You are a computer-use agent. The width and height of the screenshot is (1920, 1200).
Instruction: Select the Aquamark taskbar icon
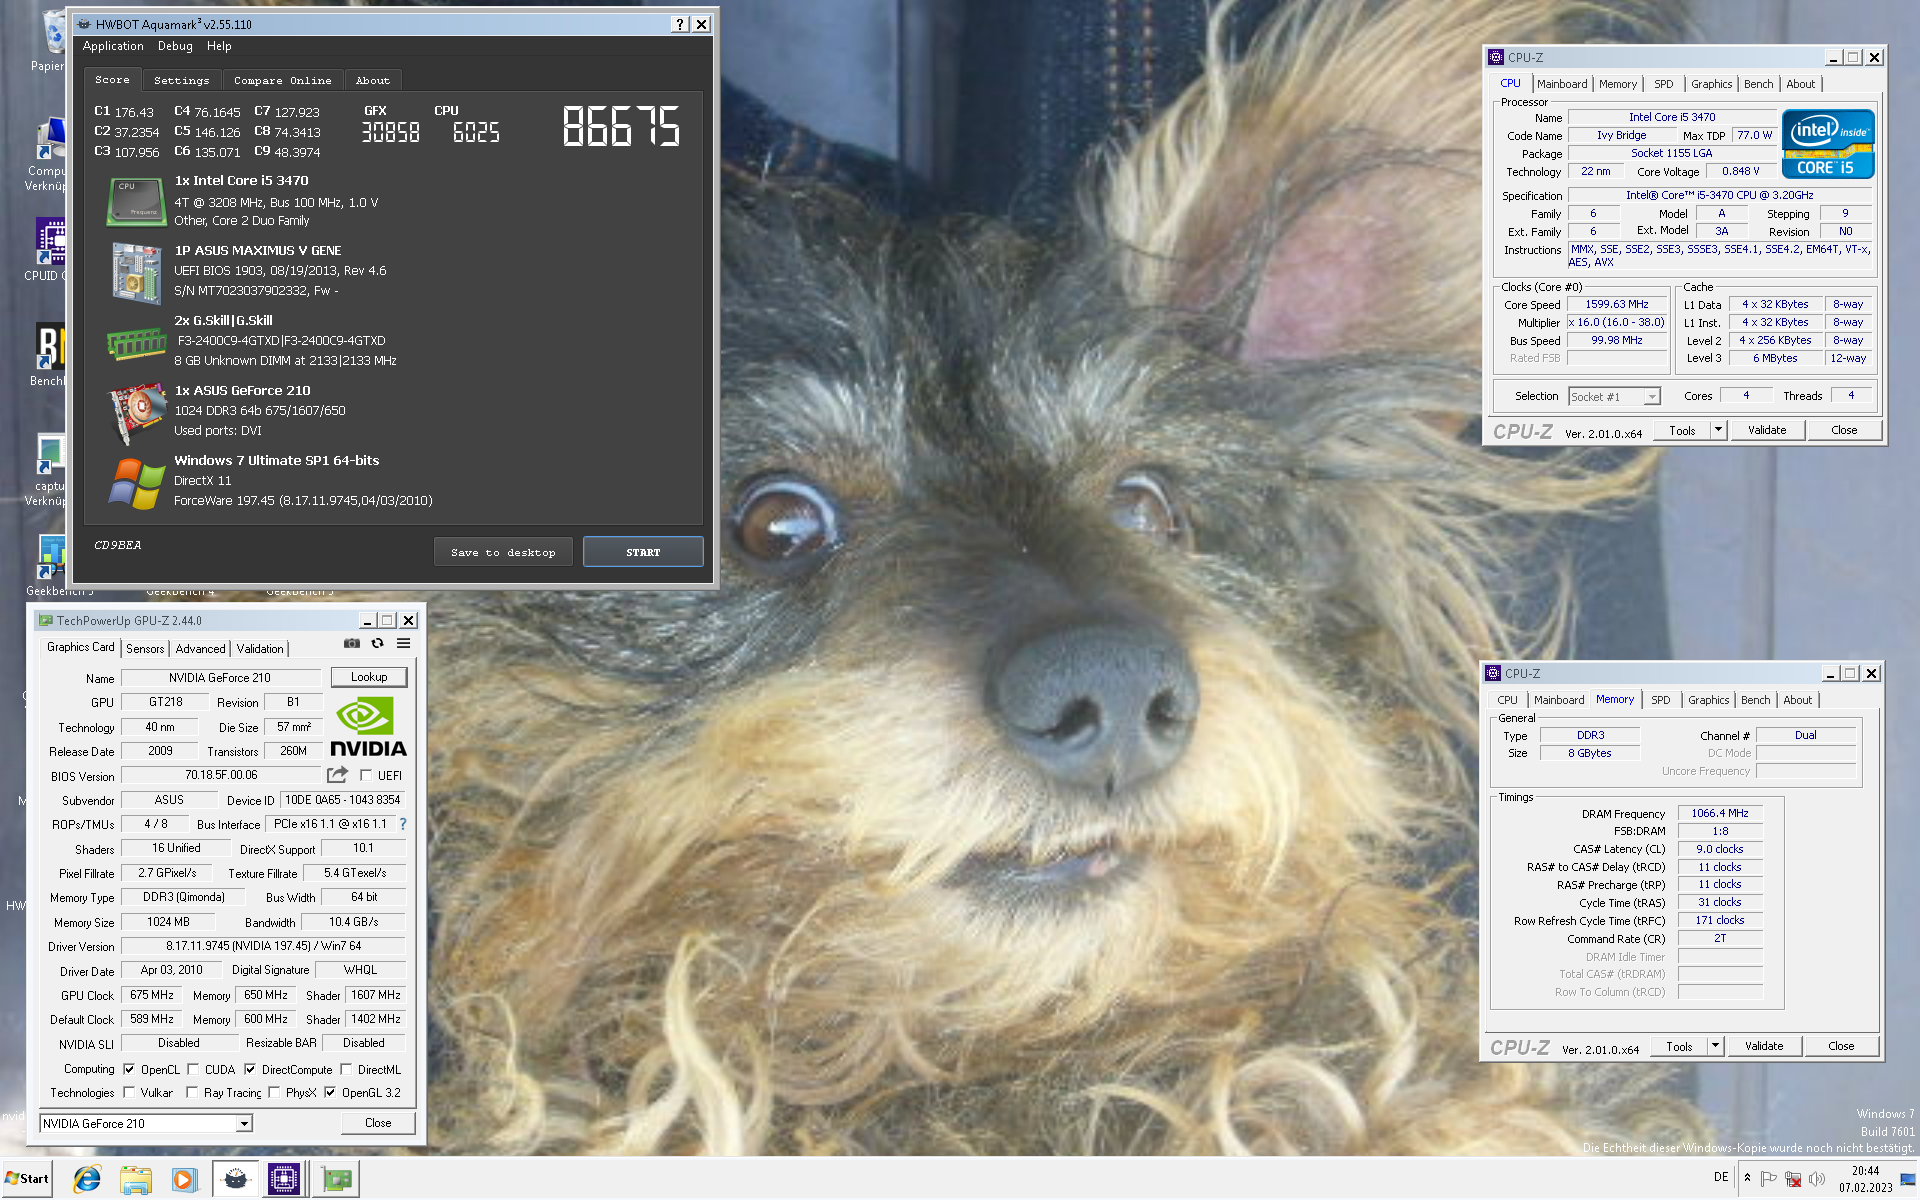236,1180
